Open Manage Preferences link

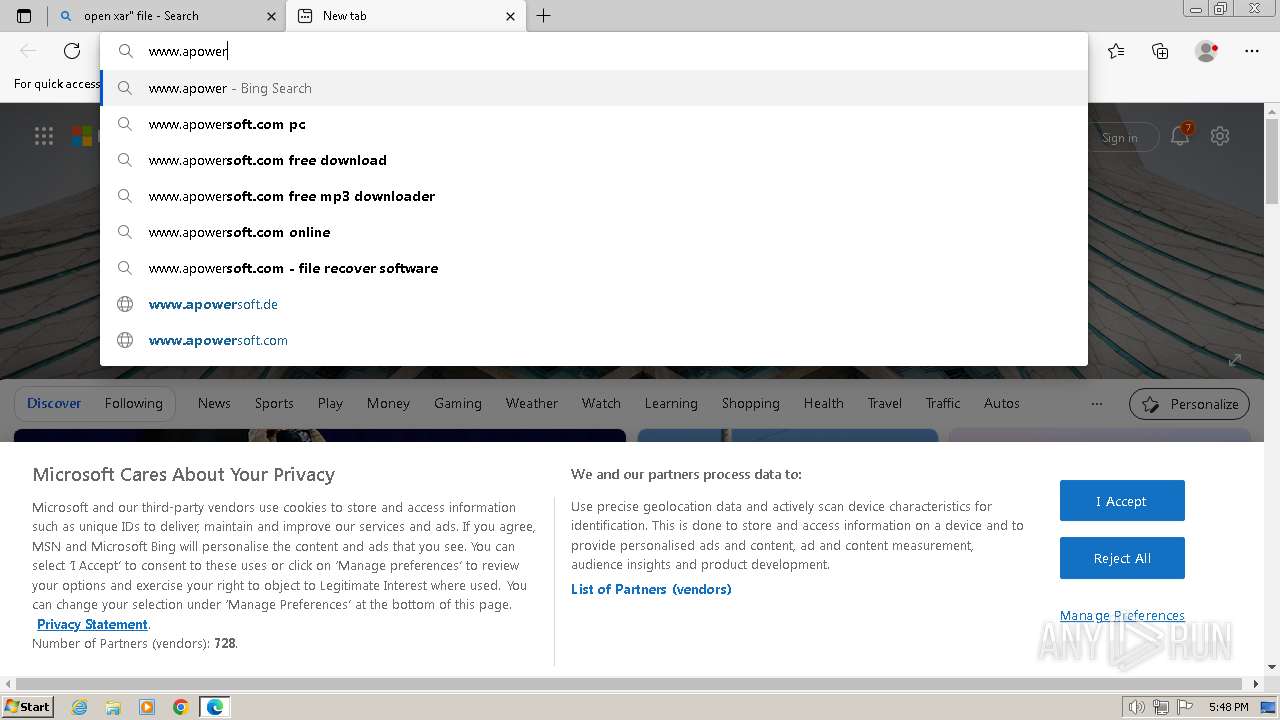(x=1122, y=615)
